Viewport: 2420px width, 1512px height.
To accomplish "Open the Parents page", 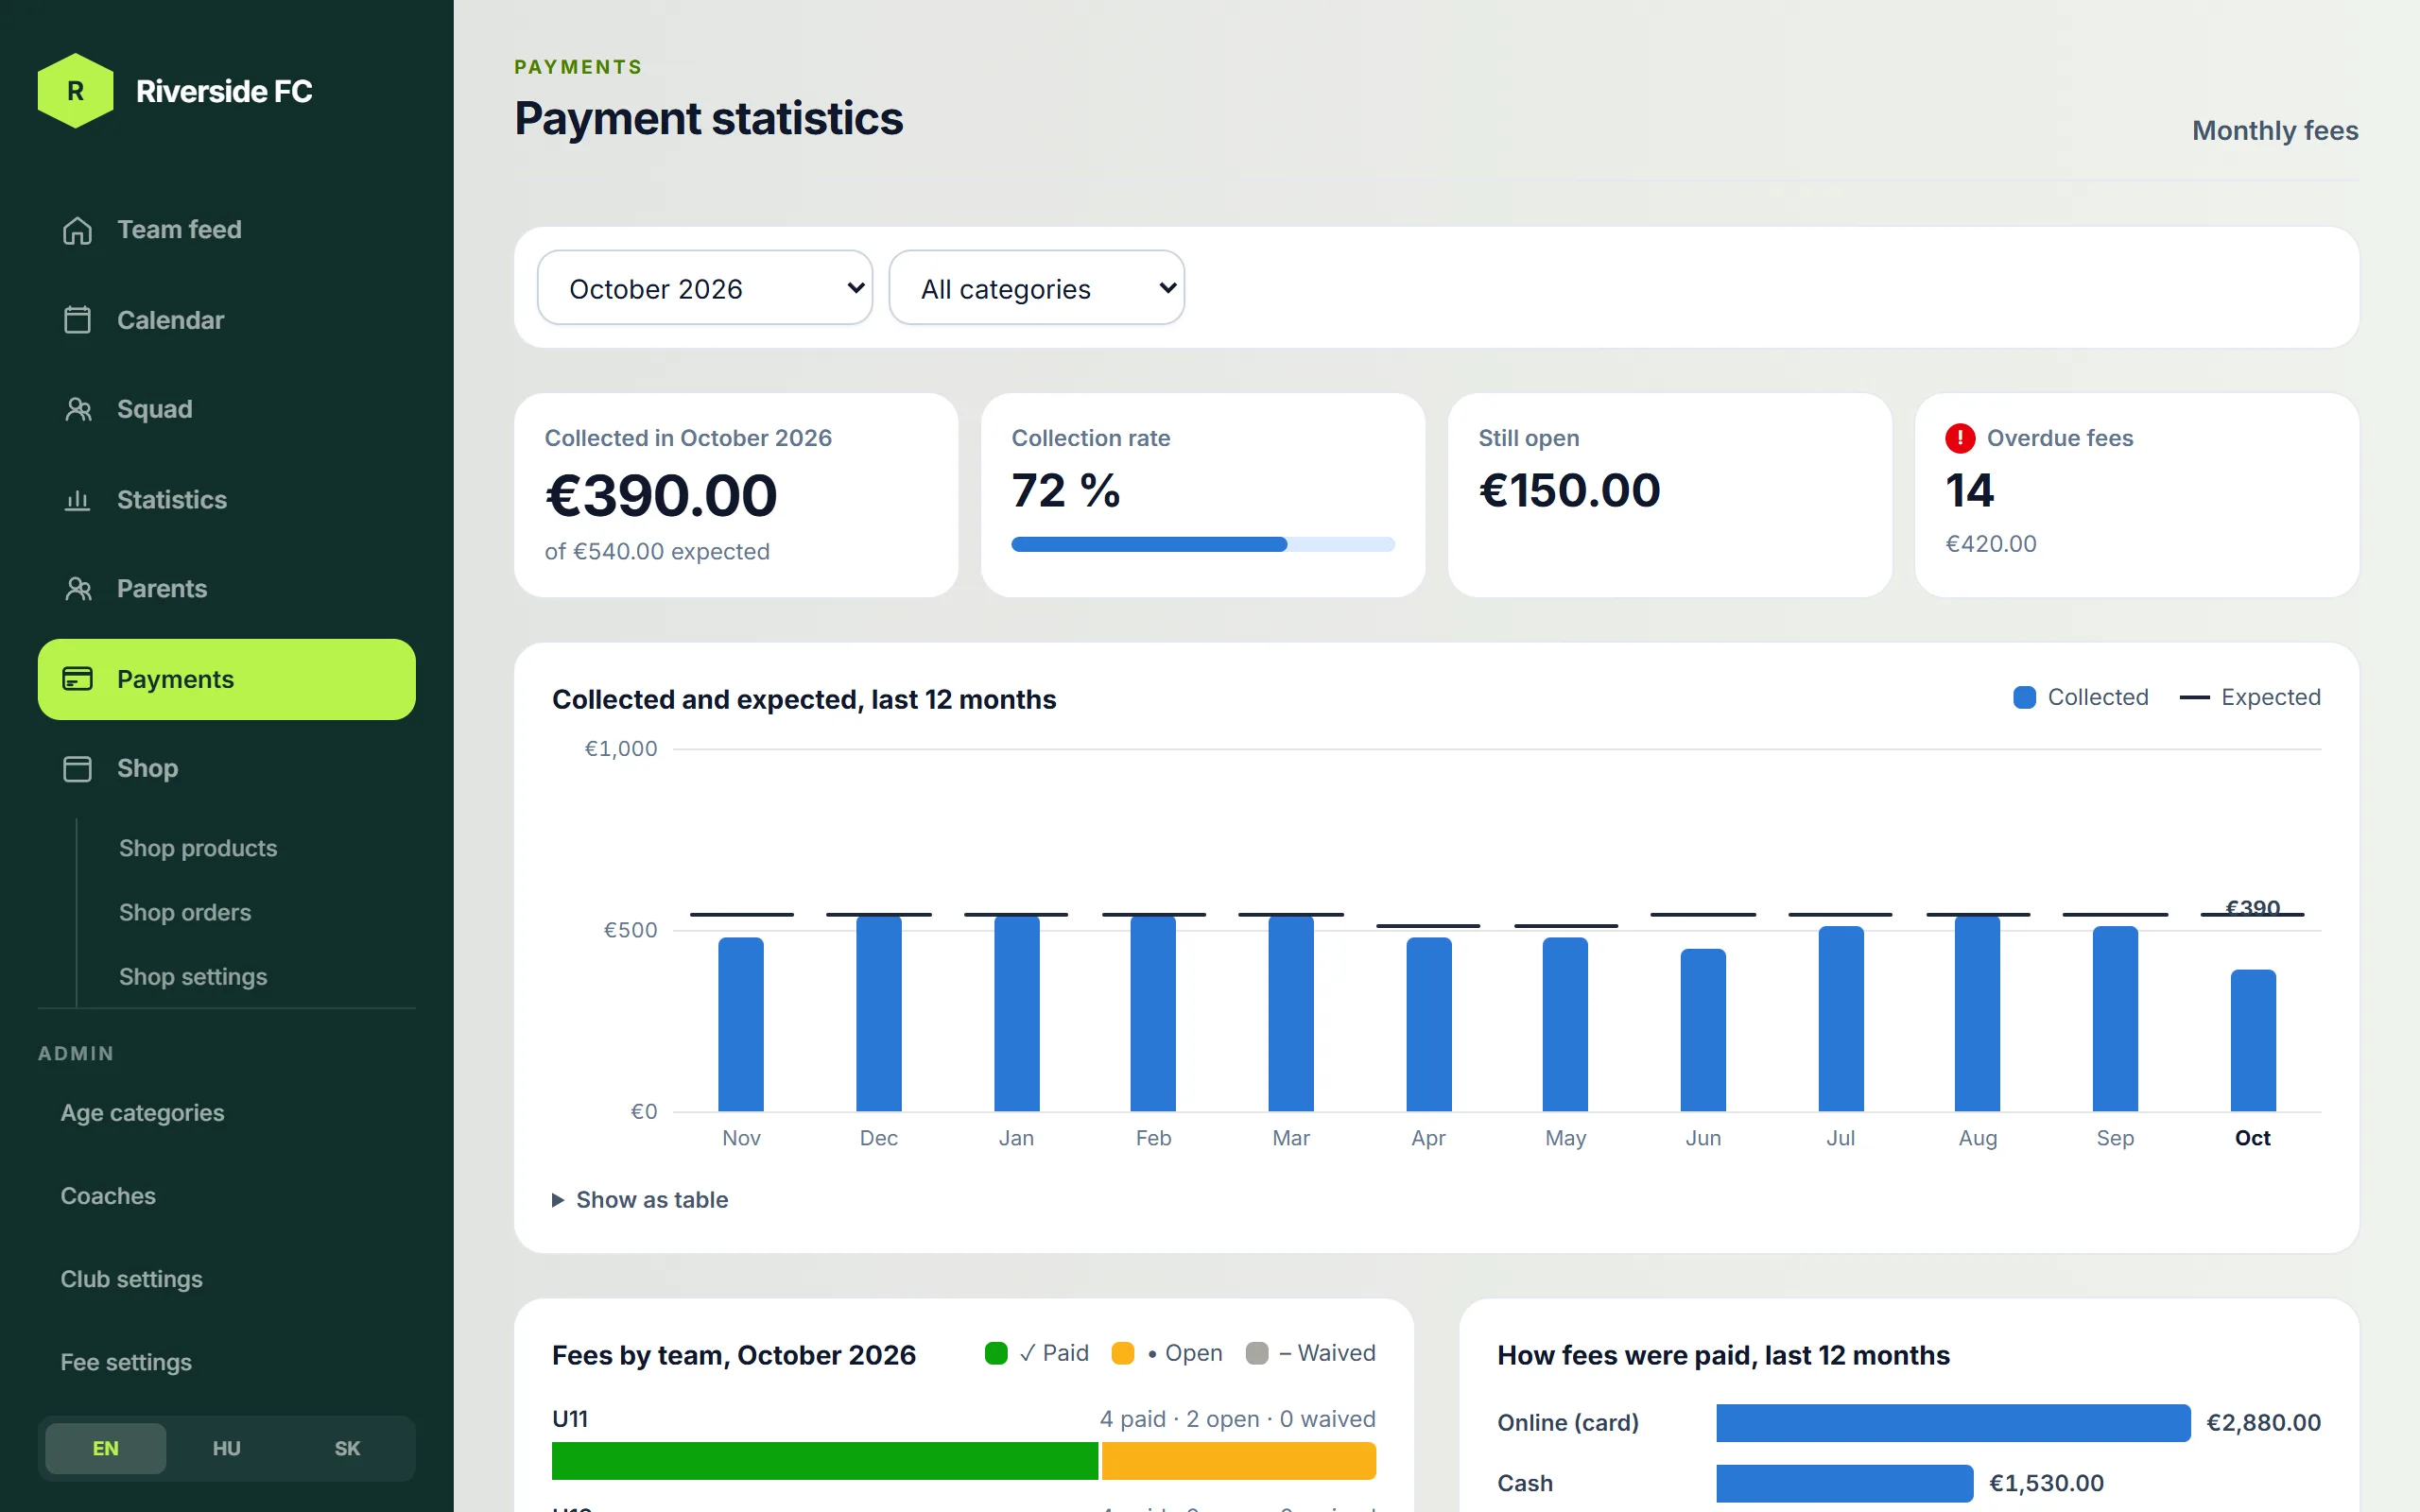I will [227, 589].
